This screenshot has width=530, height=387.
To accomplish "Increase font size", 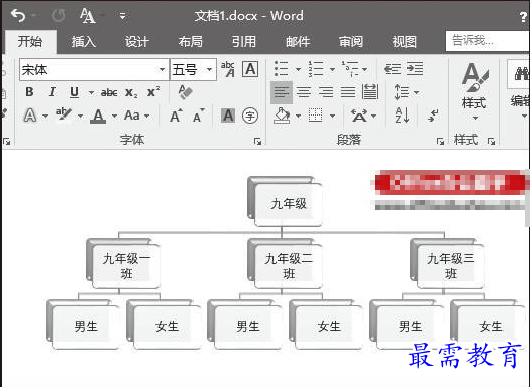I will point(176,116).
